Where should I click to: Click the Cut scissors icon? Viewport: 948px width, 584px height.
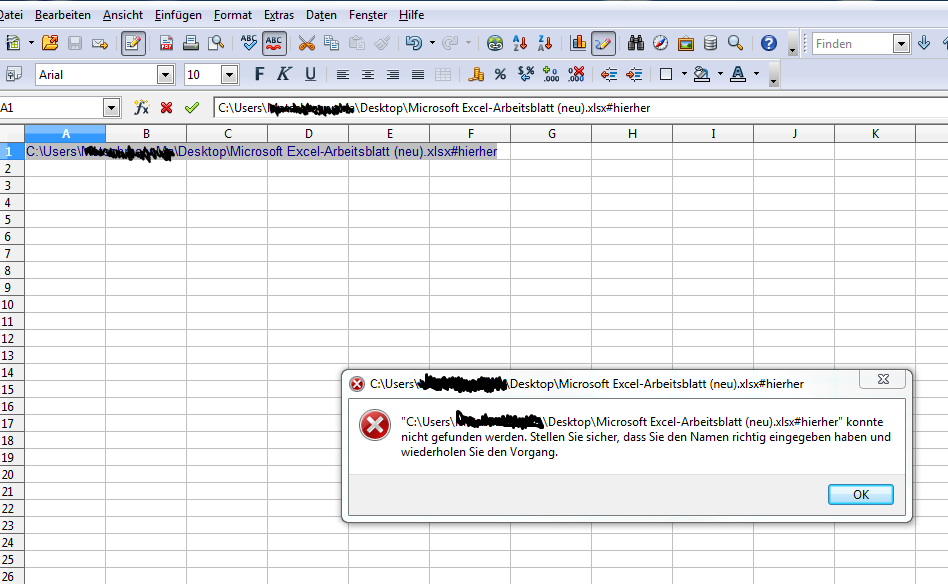pyautogui.click(x=307, y=43)
